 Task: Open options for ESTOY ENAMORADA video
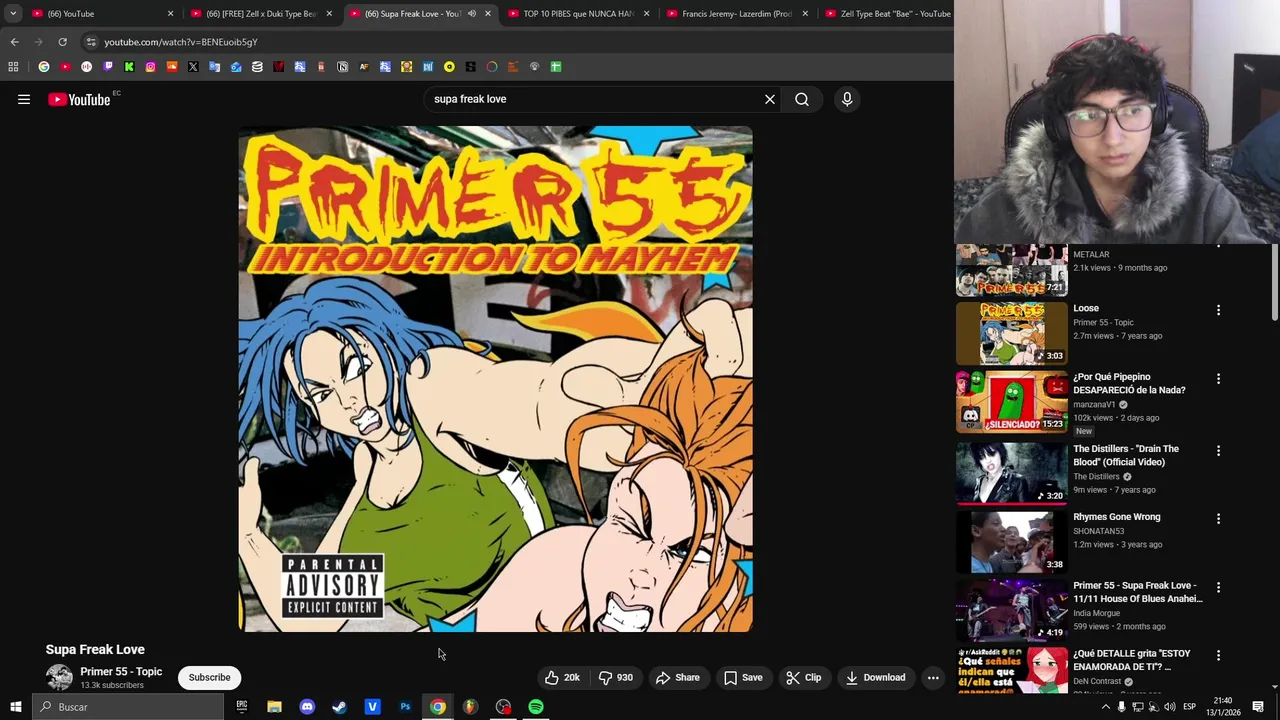click(x=1218, y=655)
